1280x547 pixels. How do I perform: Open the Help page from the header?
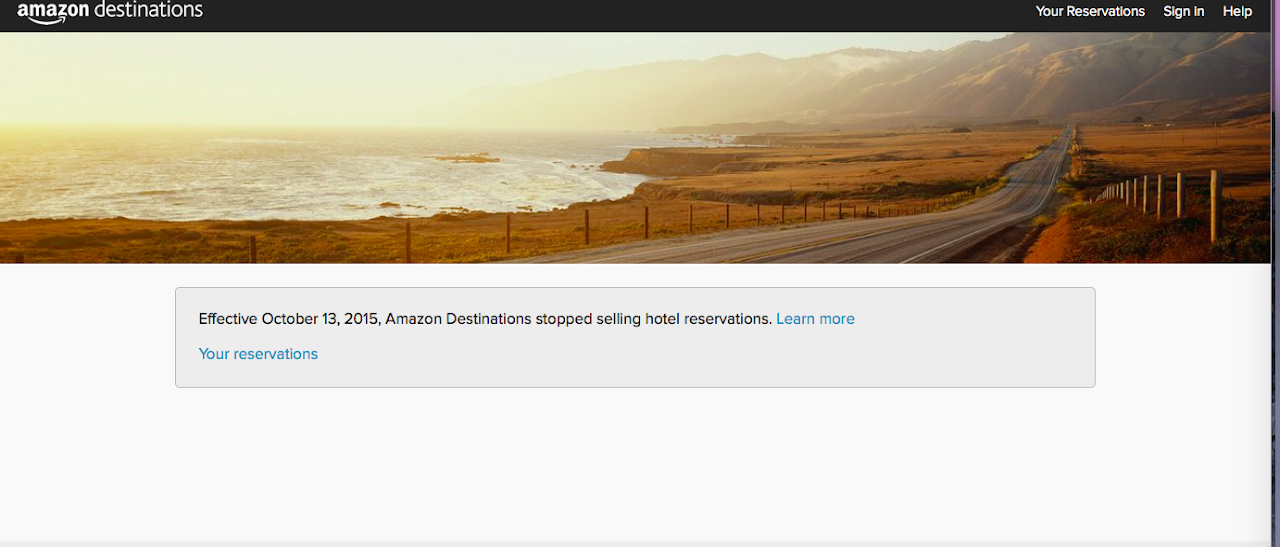(1237, 11)
